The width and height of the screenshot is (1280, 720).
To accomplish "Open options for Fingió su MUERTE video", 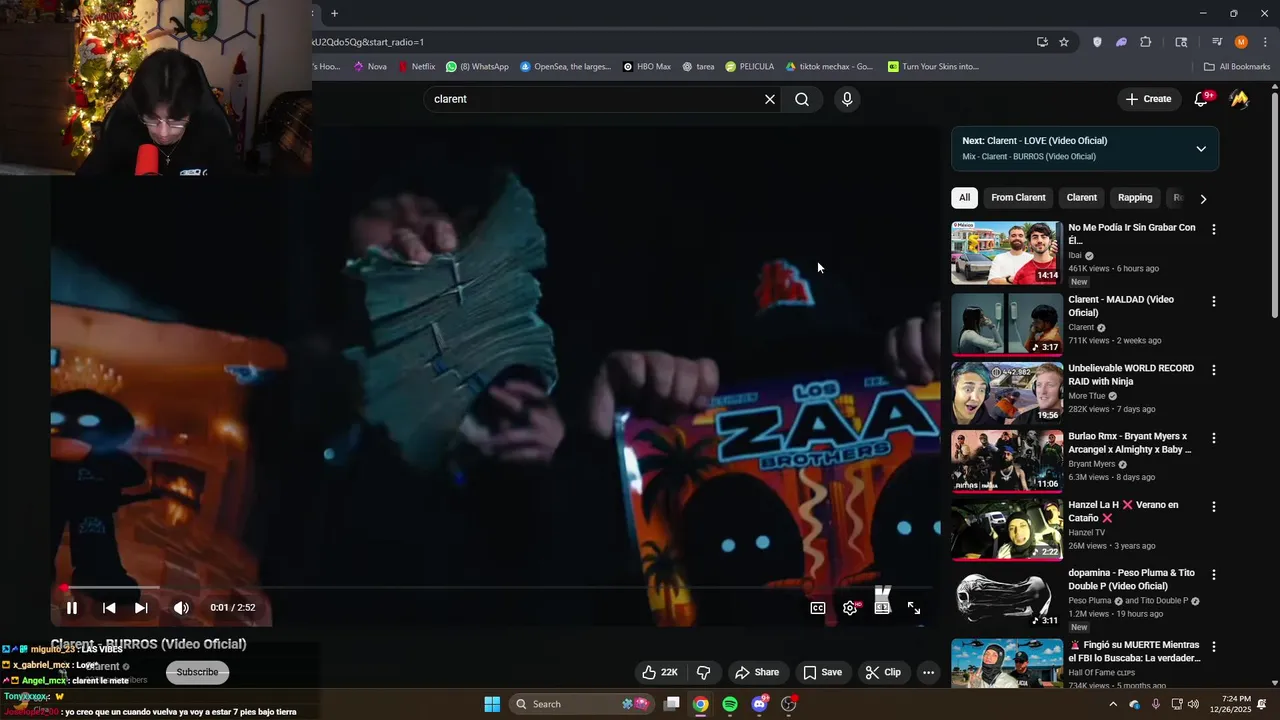I will point(1214,647).
